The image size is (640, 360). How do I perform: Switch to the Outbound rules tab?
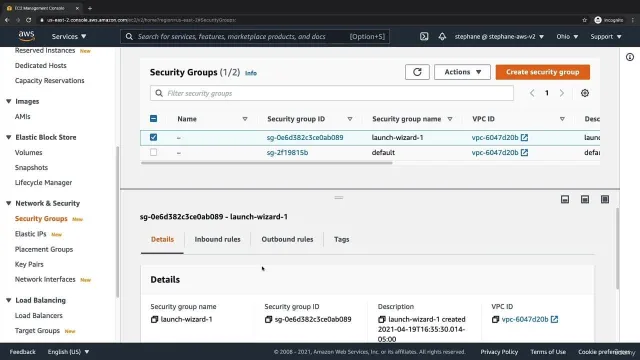(287, 240)
